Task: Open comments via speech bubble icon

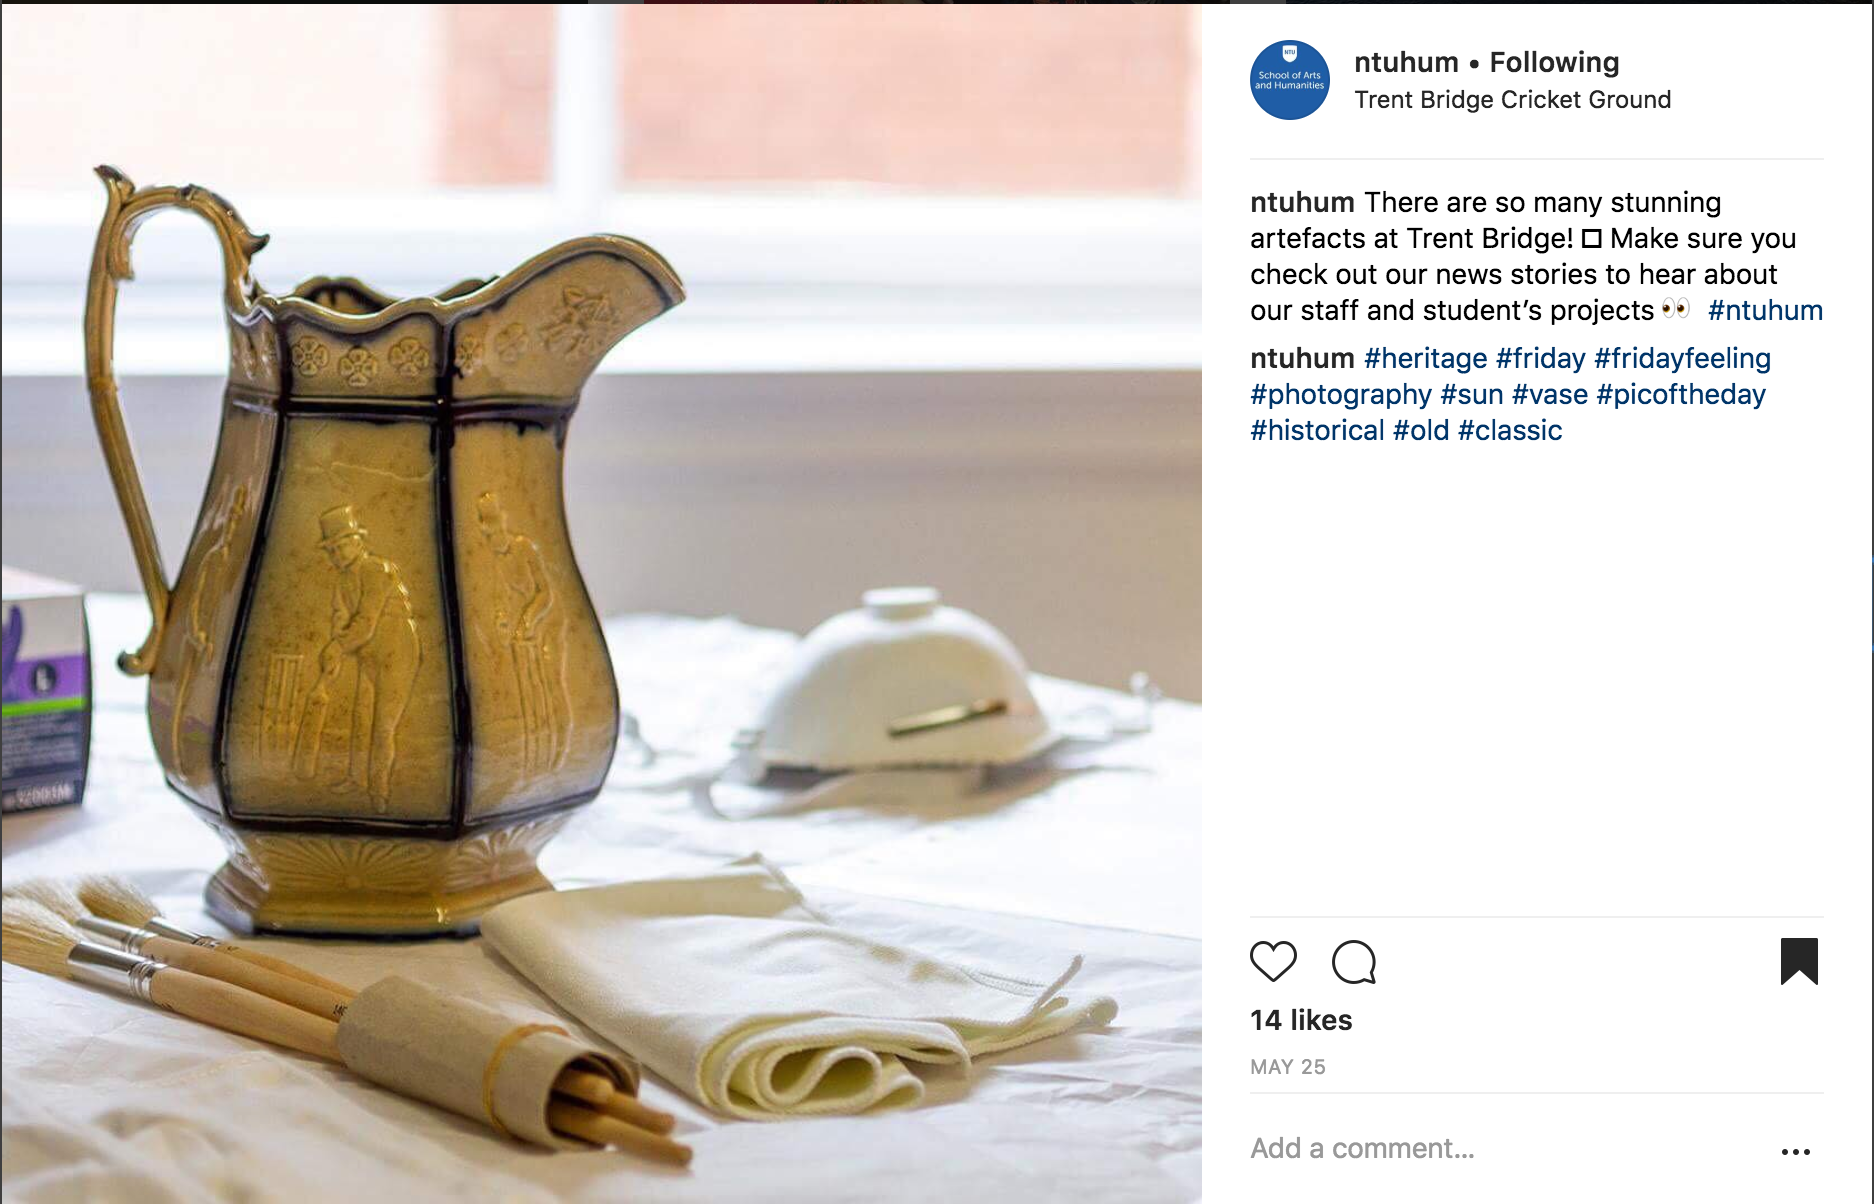Action: click(x=1354, y=962)
